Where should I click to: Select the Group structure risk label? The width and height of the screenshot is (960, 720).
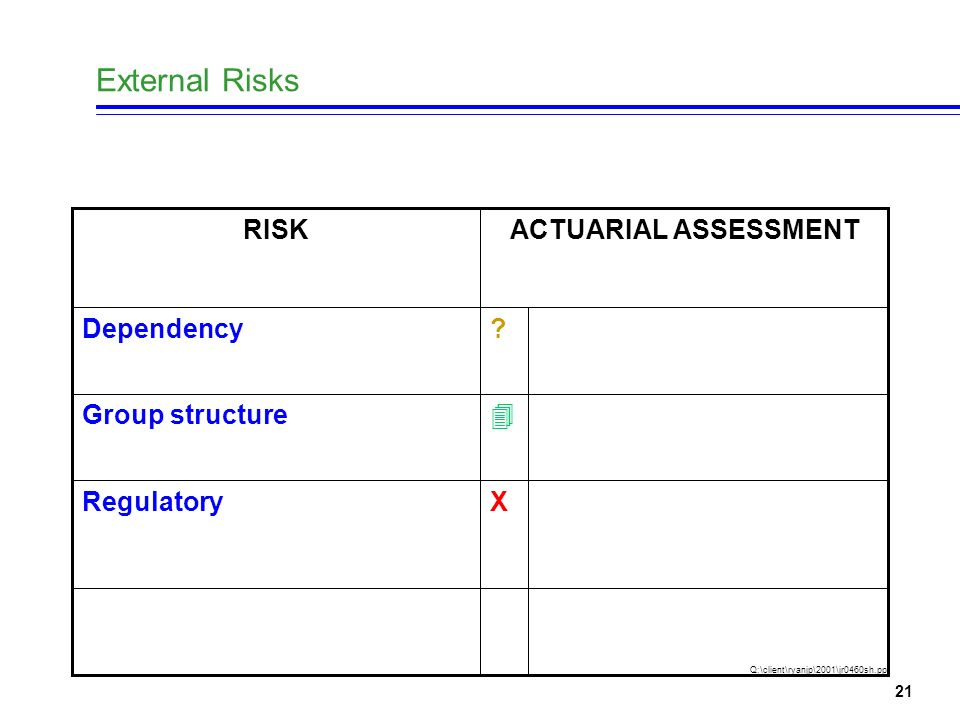pos(184,415)
